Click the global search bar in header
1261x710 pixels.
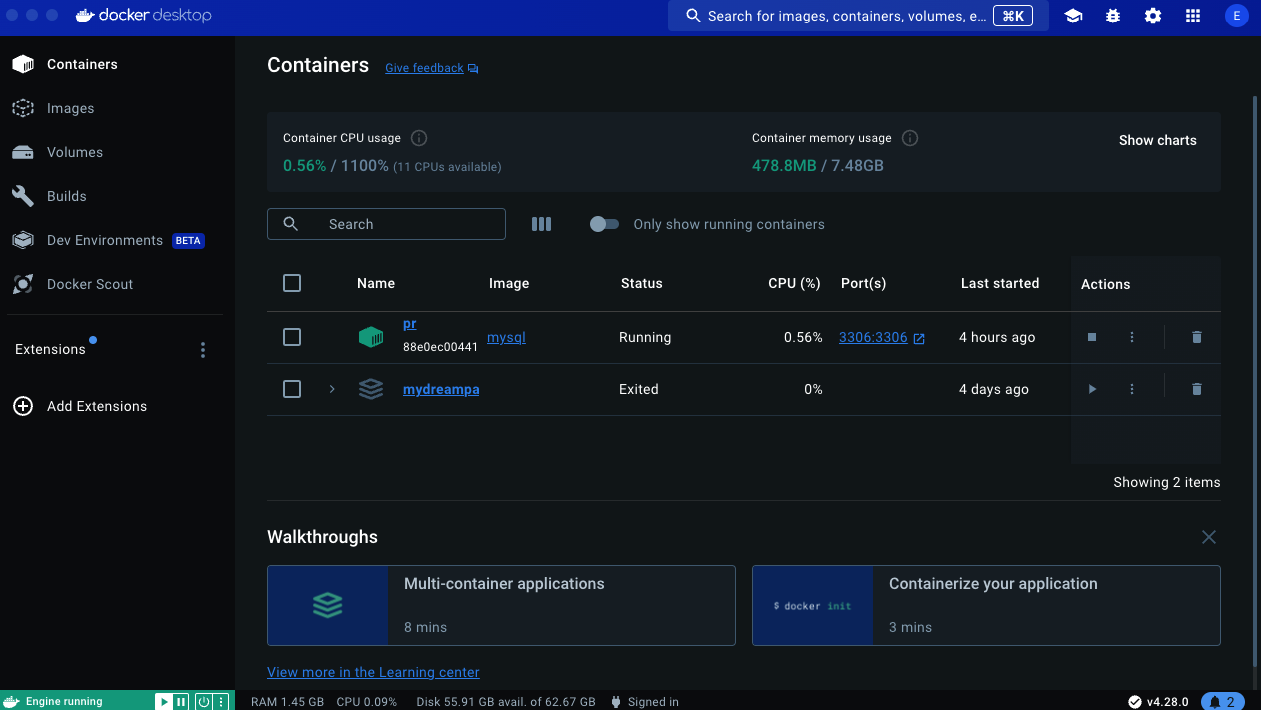[858, 16]
